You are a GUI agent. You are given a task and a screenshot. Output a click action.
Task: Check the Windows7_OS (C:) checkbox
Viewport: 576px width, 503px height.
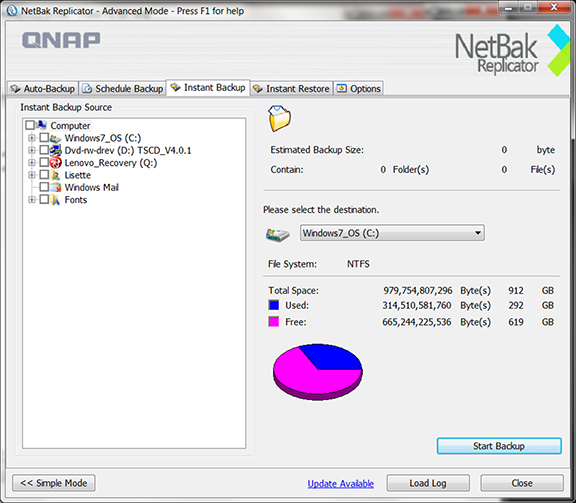point(44,138)
